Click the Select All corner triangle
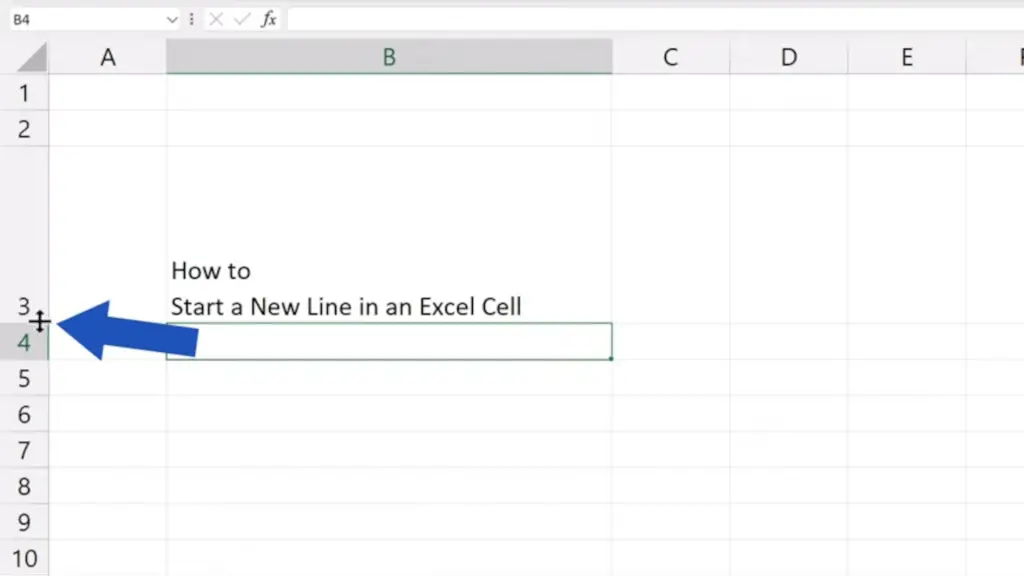Screen dimensions: 1024x576 (31, 57)
